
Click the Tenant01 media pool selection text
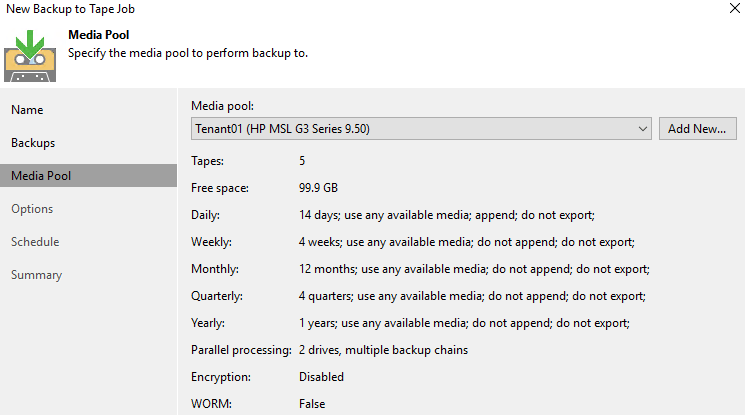[282, 129]
